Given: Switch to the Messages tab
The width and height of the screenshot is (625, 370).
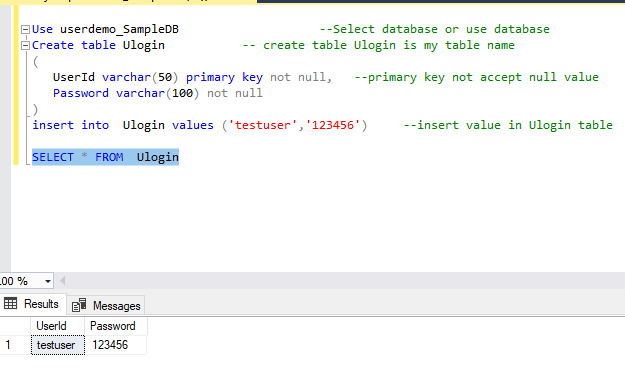Looking at the screenshot, I should click(x=106, y=305).
